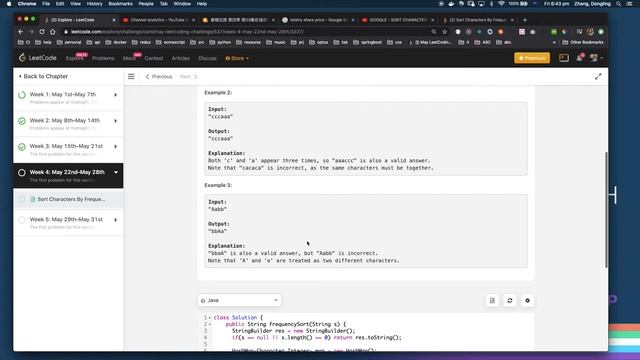Screen dimensions: 640x360
Task: Click the leetcode.com address bar
Action: pyautogui.click(x=245, y=31)
